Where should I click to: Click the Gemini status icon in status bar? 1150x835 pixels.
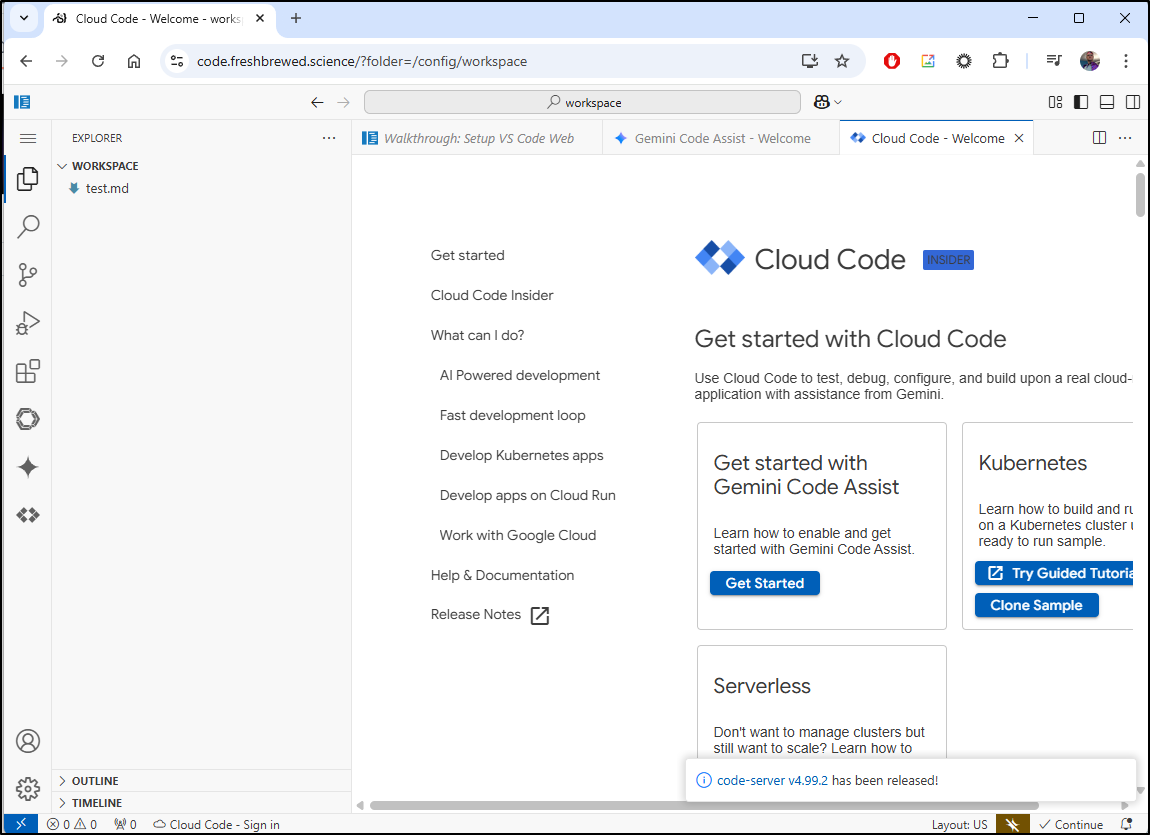tap(1012, 825)
